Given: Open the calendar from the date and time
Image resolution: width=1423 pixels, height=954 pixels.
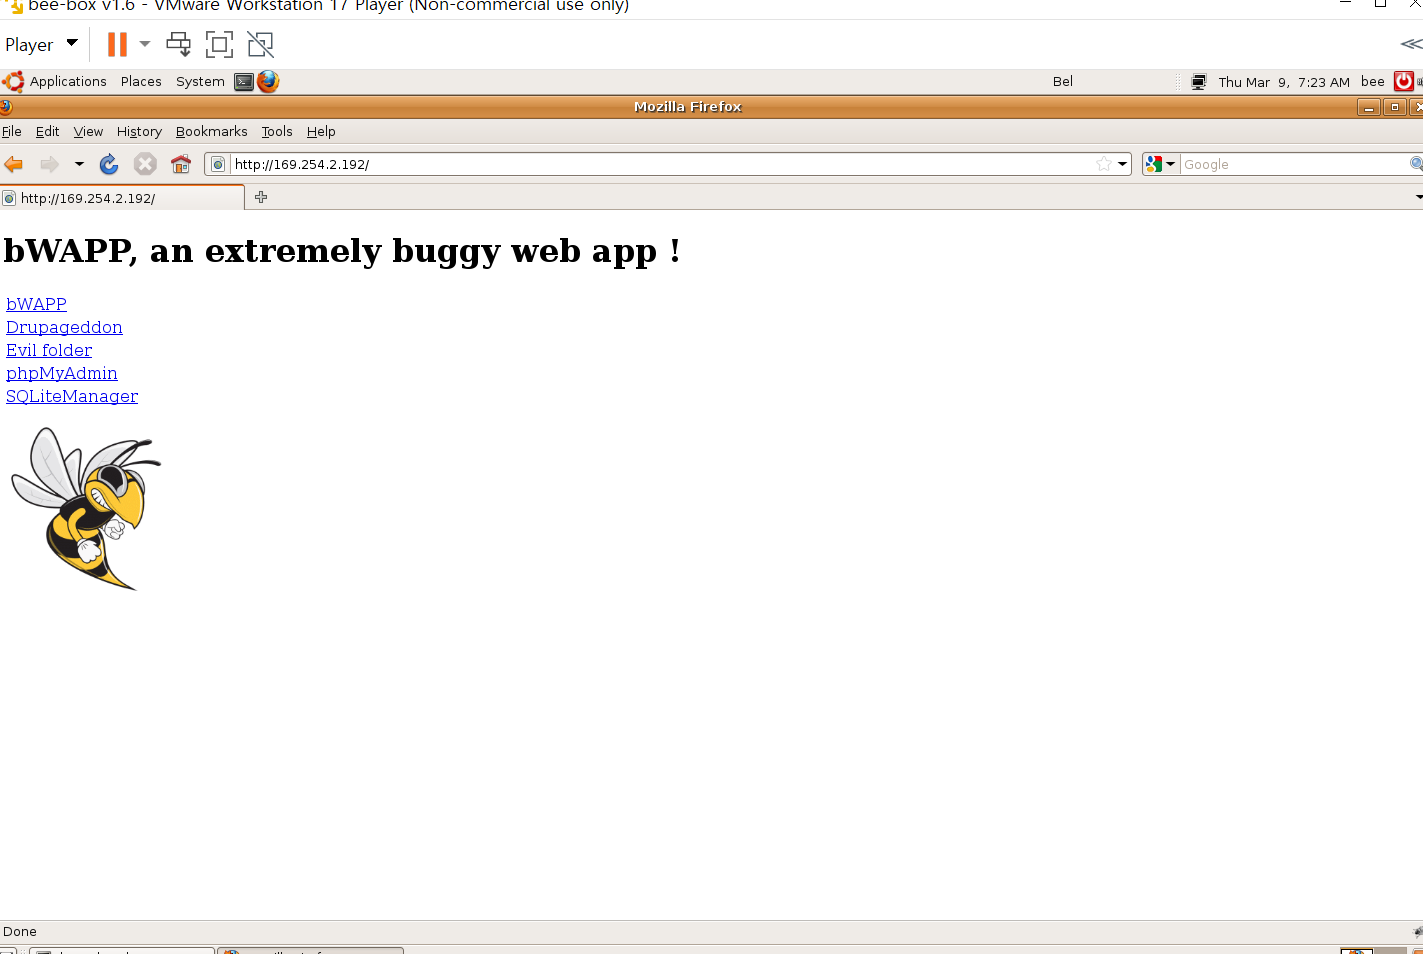Looking at the screenshot, I should pyautogui.click(x=1284, y=82).
